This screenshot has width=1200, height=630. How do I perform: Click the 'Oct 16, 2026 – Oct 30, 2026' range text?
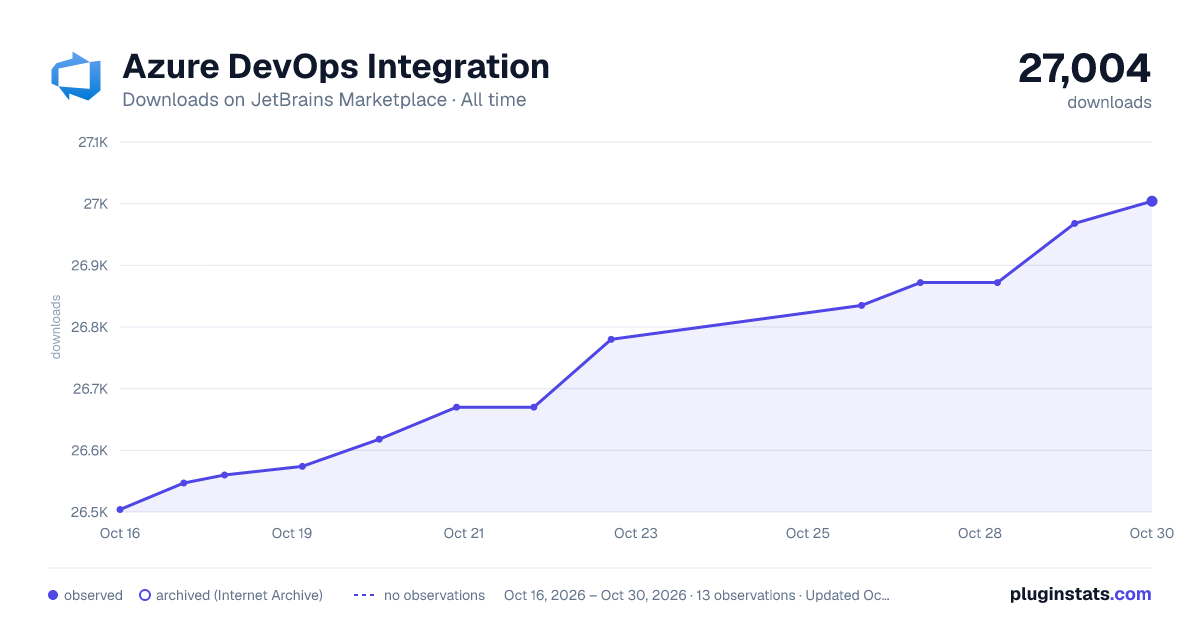[x=595, y=595]
